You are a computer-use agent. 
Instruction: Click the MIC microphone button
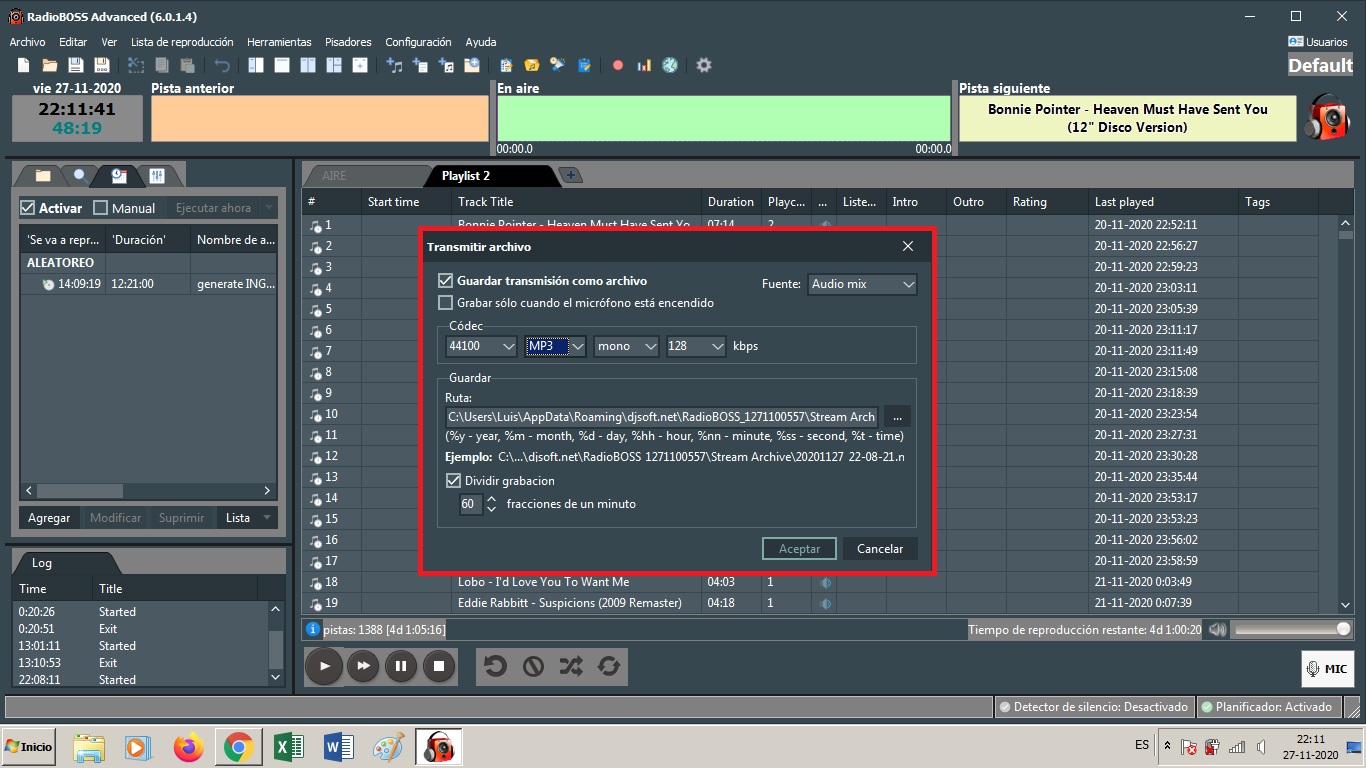(x=1327, y=669)
